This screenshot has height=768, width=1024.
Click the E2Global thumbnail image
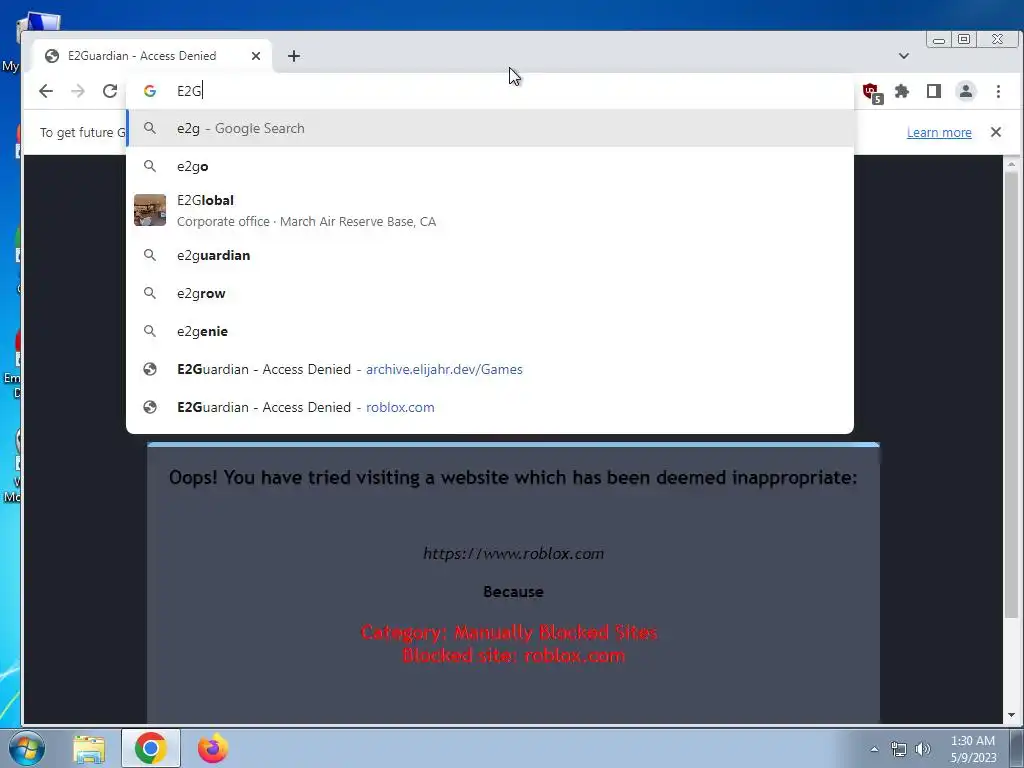[x=150, y=210]
